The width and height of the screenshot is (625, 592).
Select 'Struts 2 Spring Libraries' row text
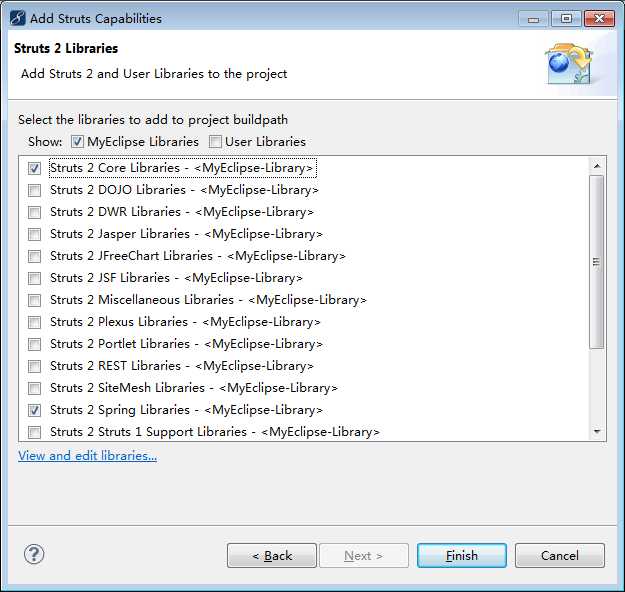pos(186,410)
